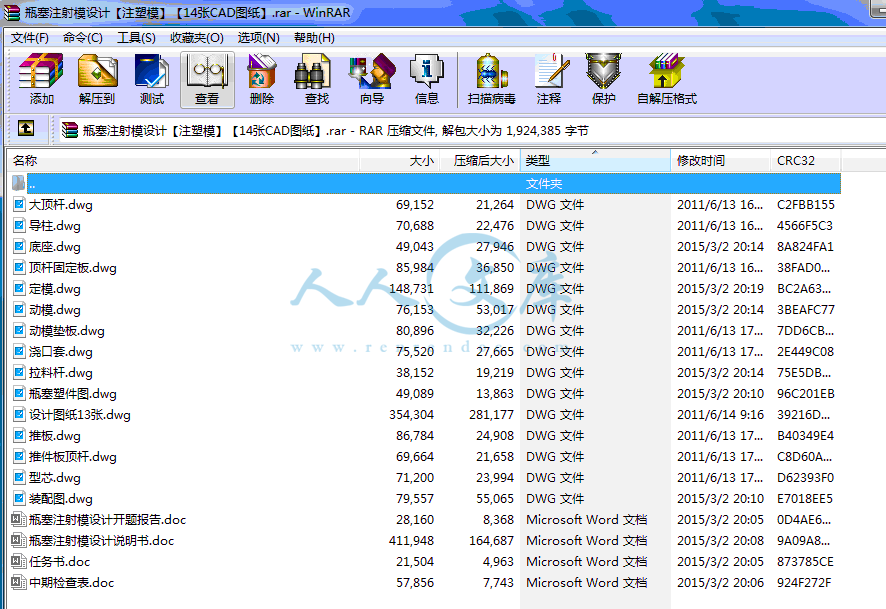Sort by Packed Size (压缩后大小) header

pos(479,160)
